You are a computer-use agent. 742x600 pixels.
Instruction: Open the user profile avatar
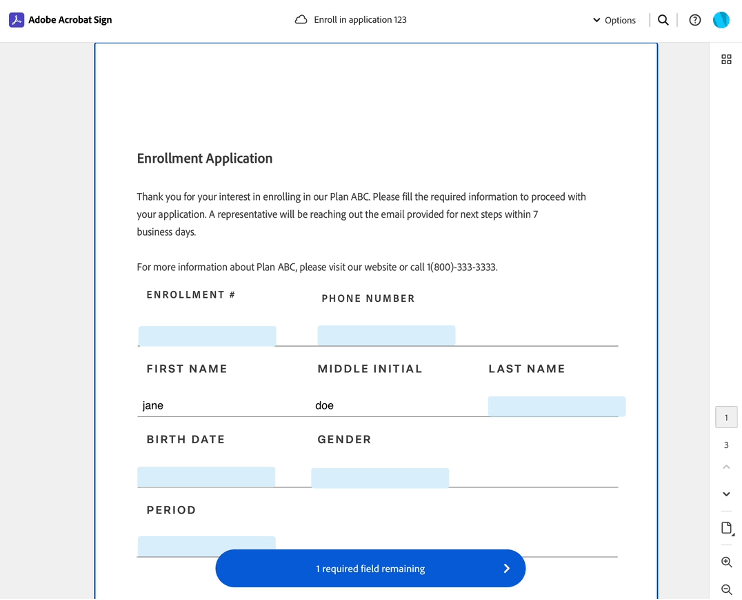[x=722, y=20]
